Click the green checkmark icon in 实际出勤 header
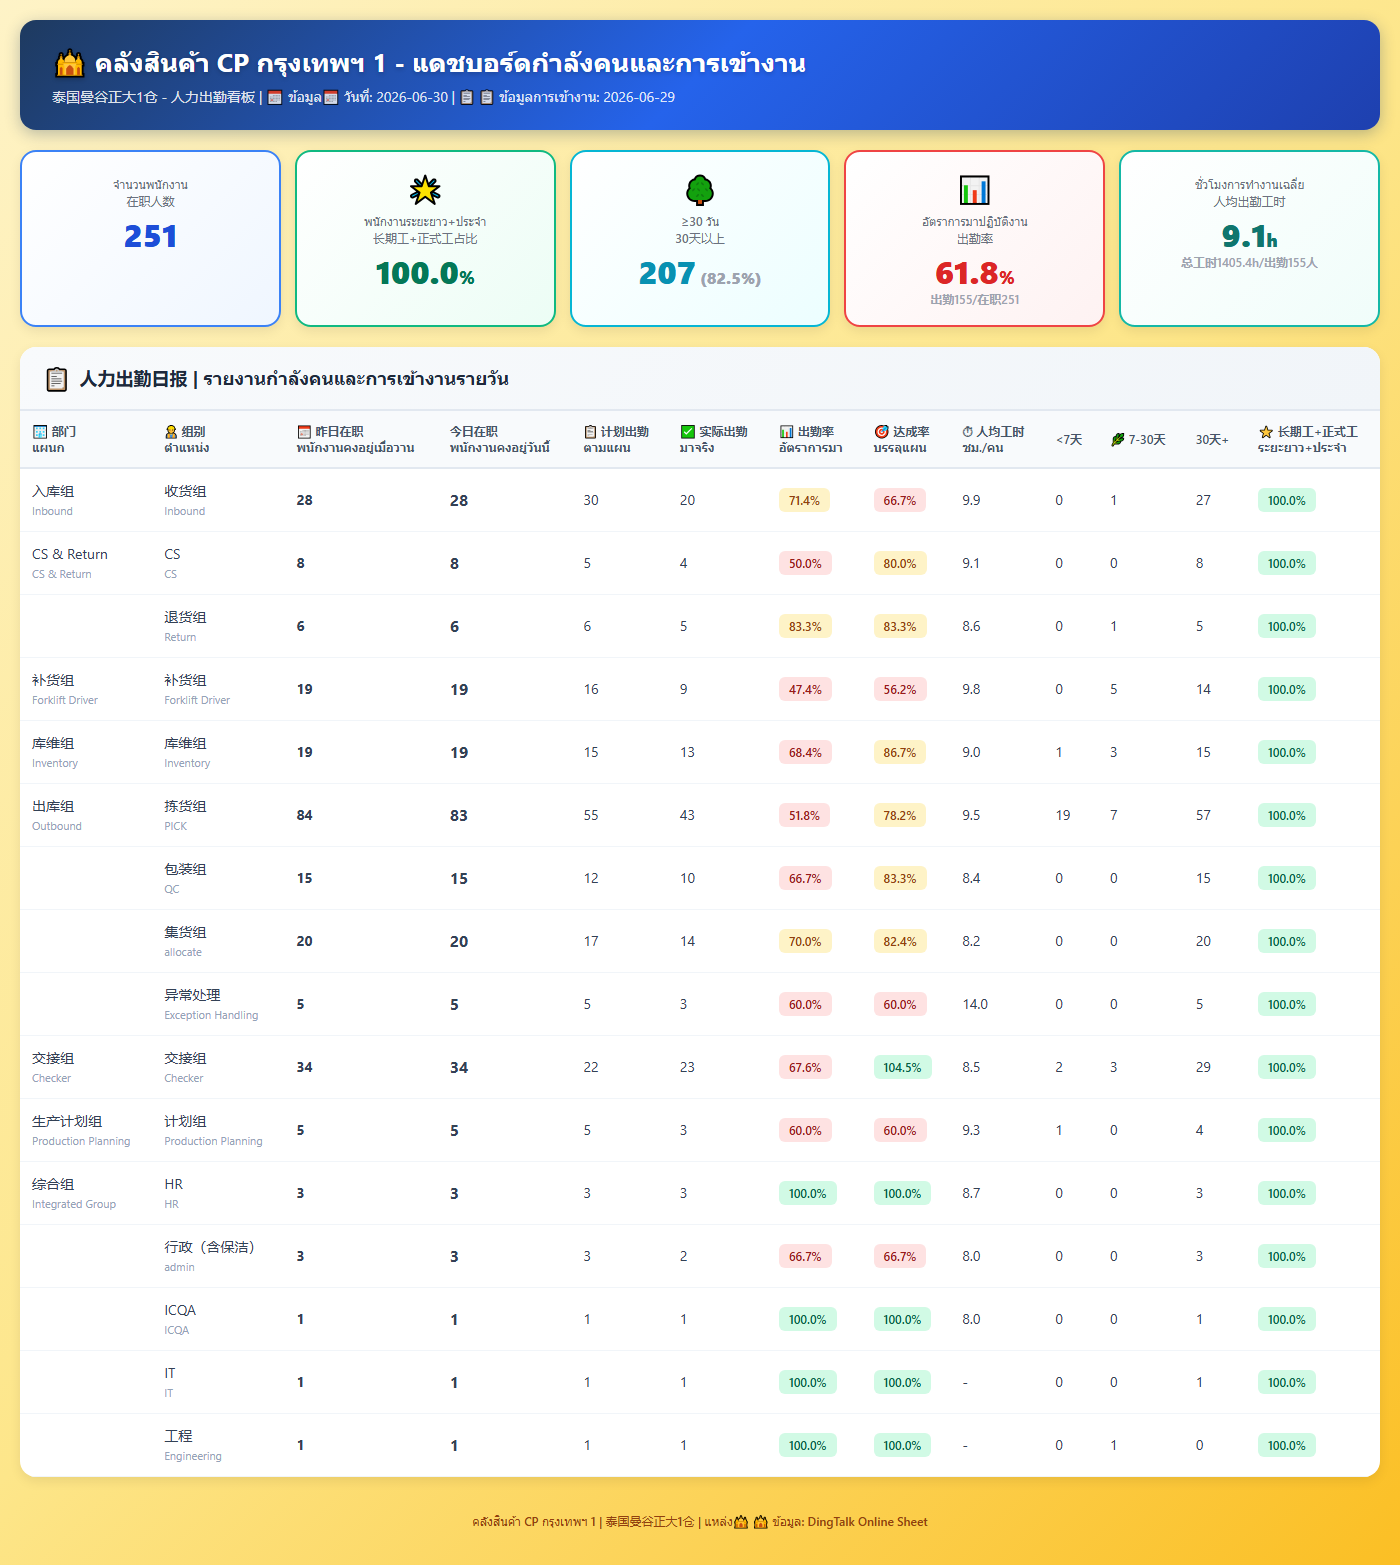Viewport: 1400px width, 1565px height. pyautogui.click(x=687, y=432)
